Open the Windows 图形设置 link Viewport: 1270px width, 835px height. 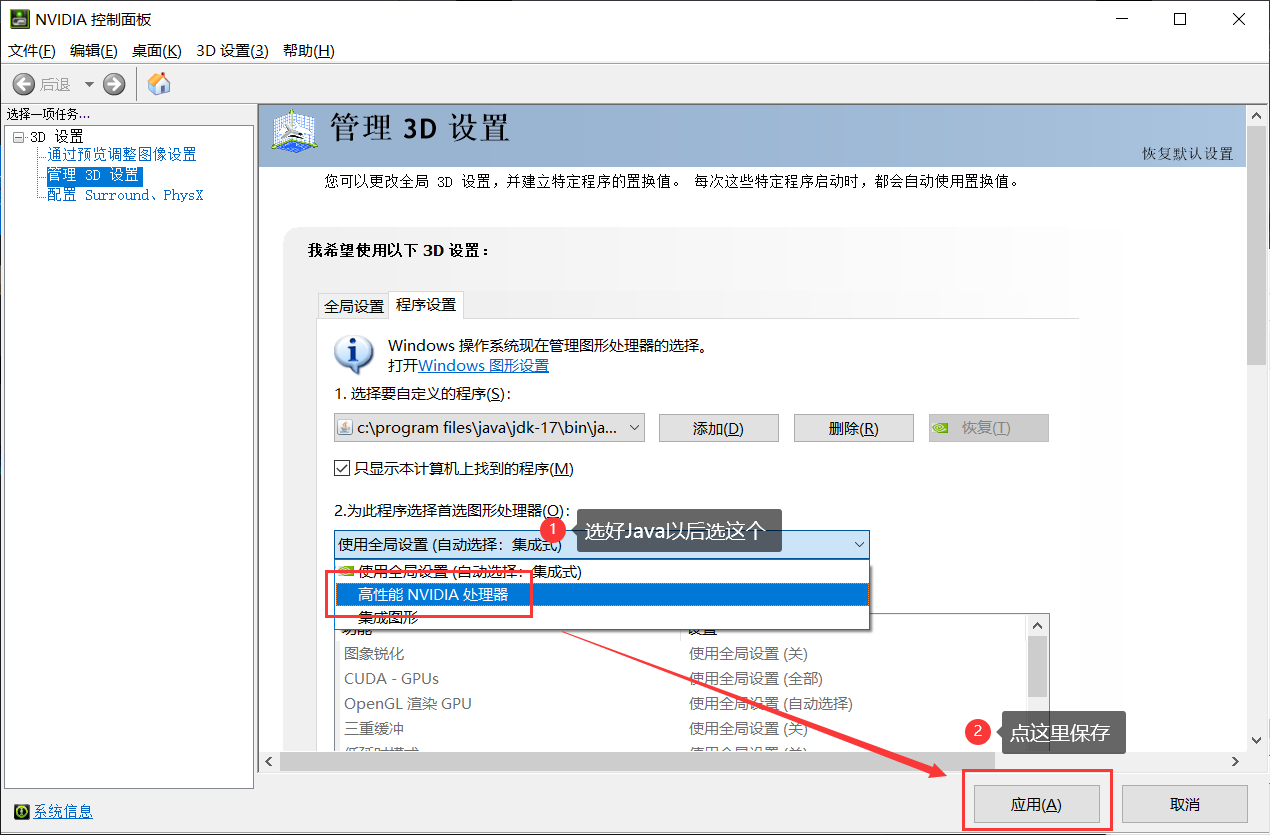point(483,366)
